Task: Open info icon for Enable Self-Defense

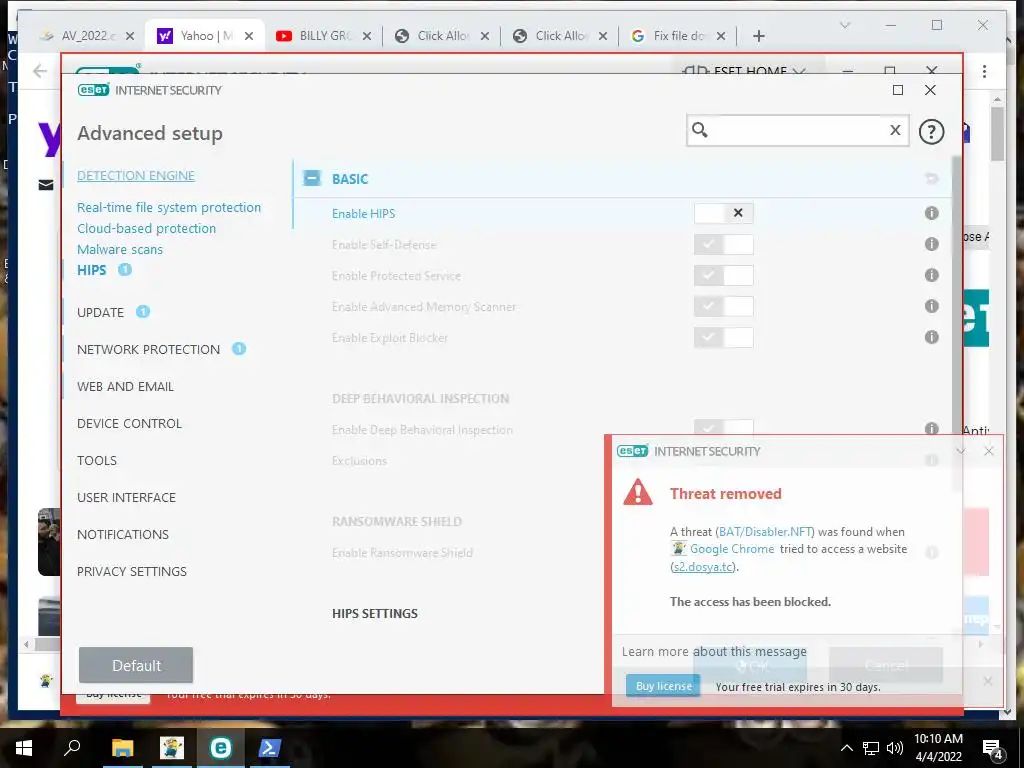Action: click(x=931, y=244)
